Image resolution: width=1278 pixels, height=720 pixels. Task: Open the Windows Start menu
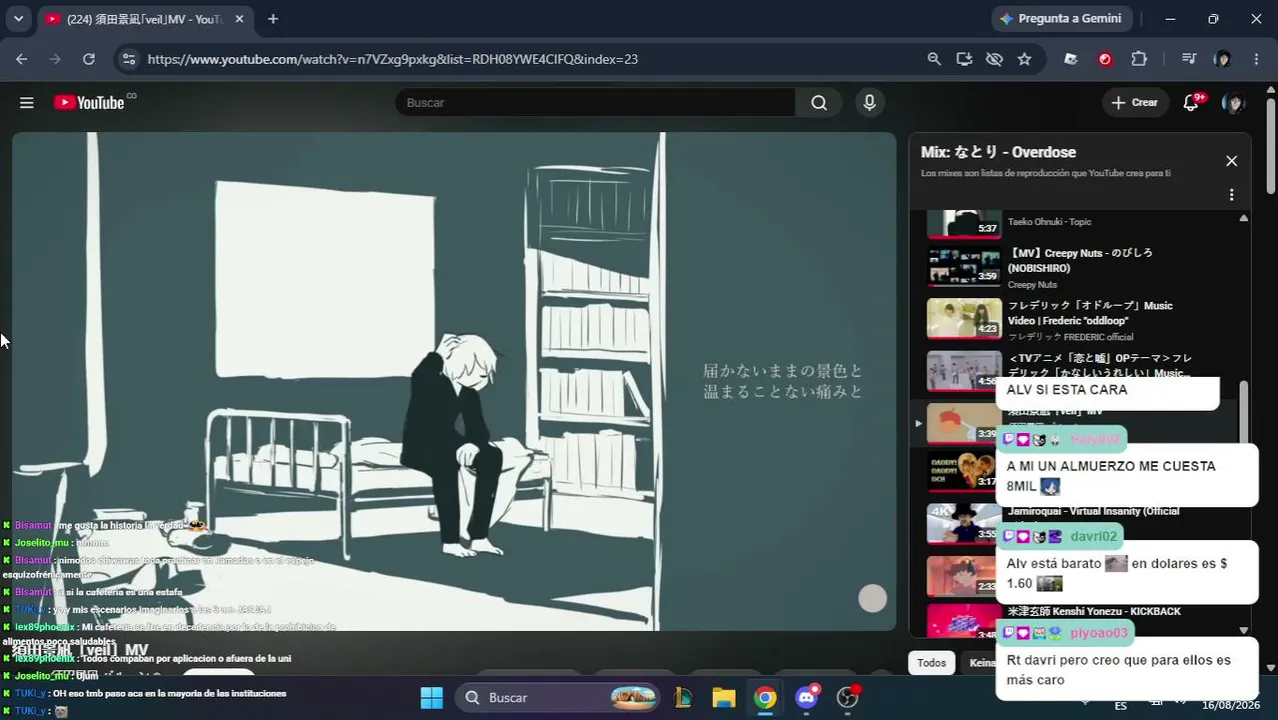[x=431, y=697]
